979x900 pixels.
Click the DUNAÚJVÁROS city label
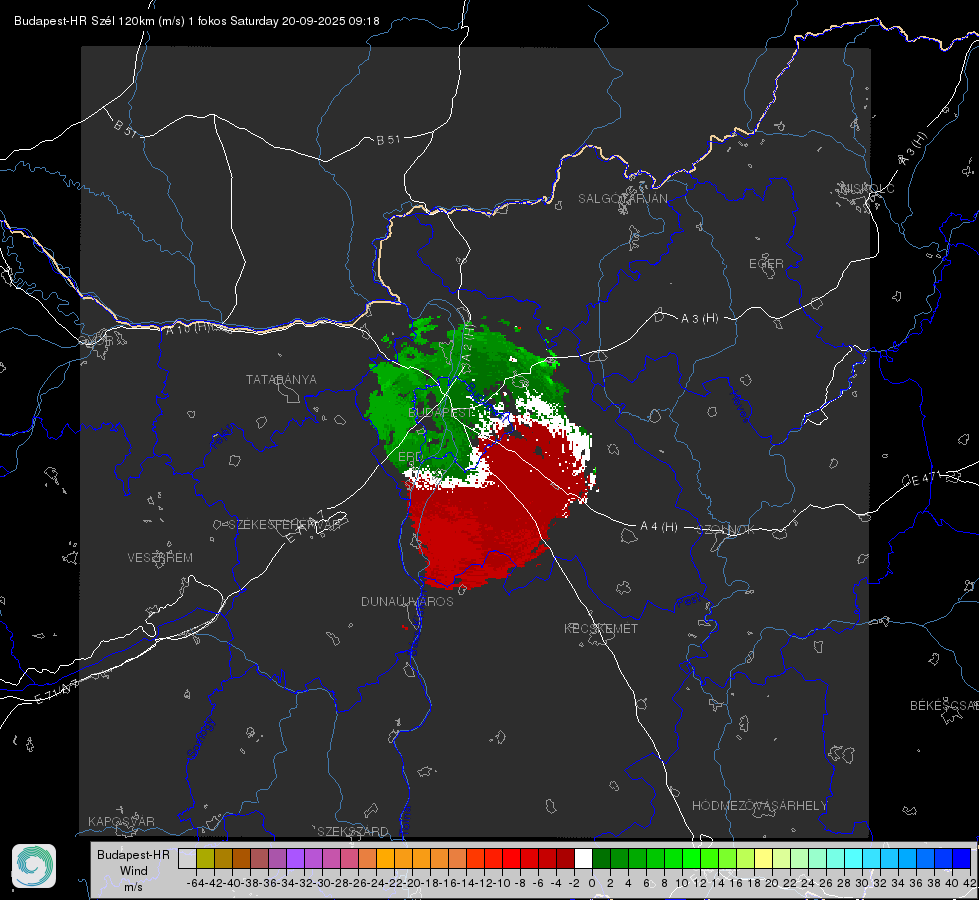(x=407, y=601)
